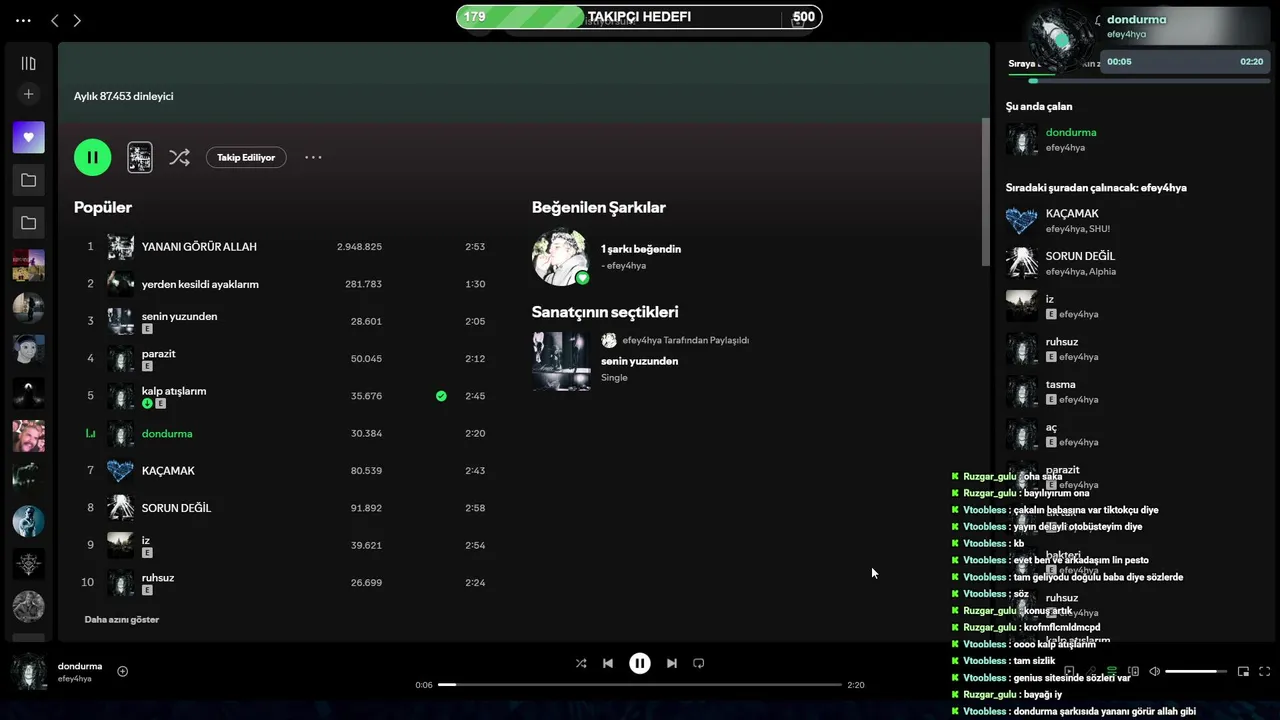Adjust the volume slider
The height and width of the screenshot is (720, 1280).
pos(1196,671)
